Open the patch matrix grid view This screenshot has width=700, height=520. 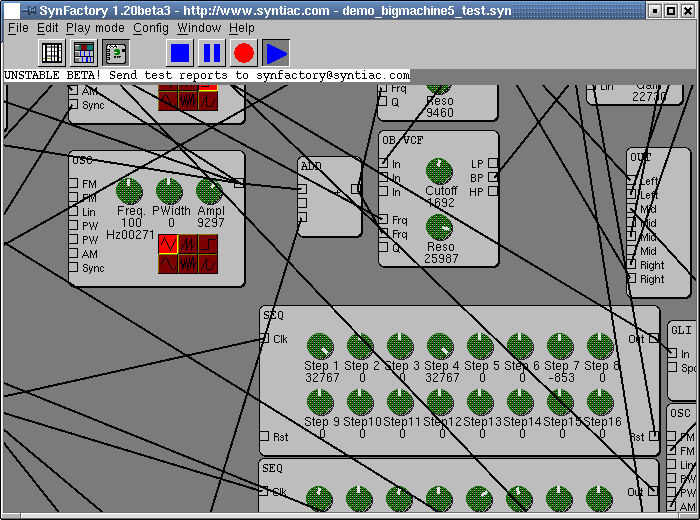pyautogui.click(x=52, y=53)
